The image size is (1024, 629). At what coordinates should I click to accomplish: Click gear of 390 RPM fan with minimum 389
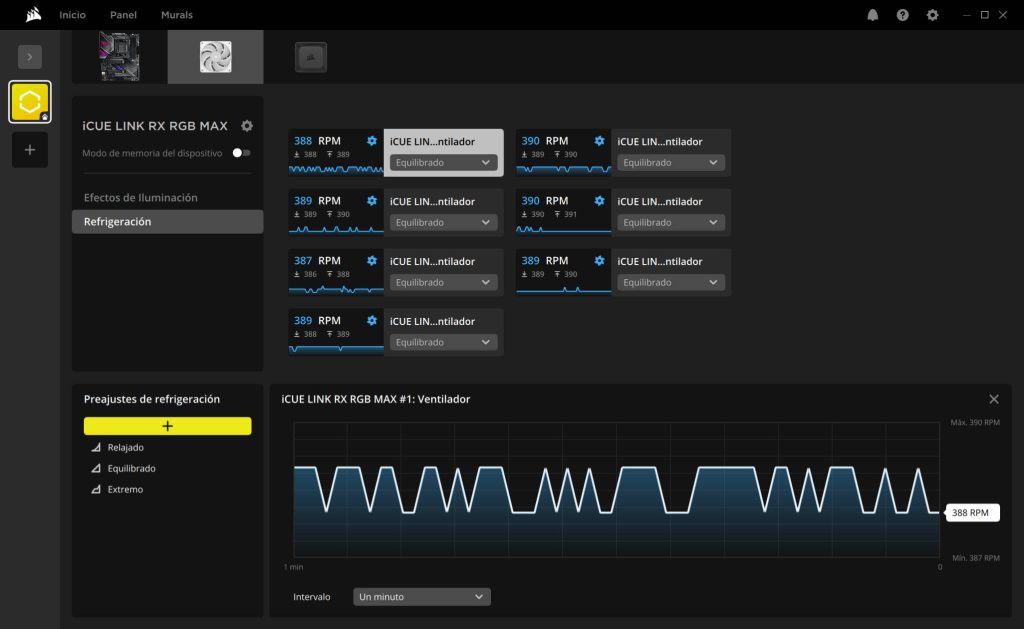click(599, 140)
